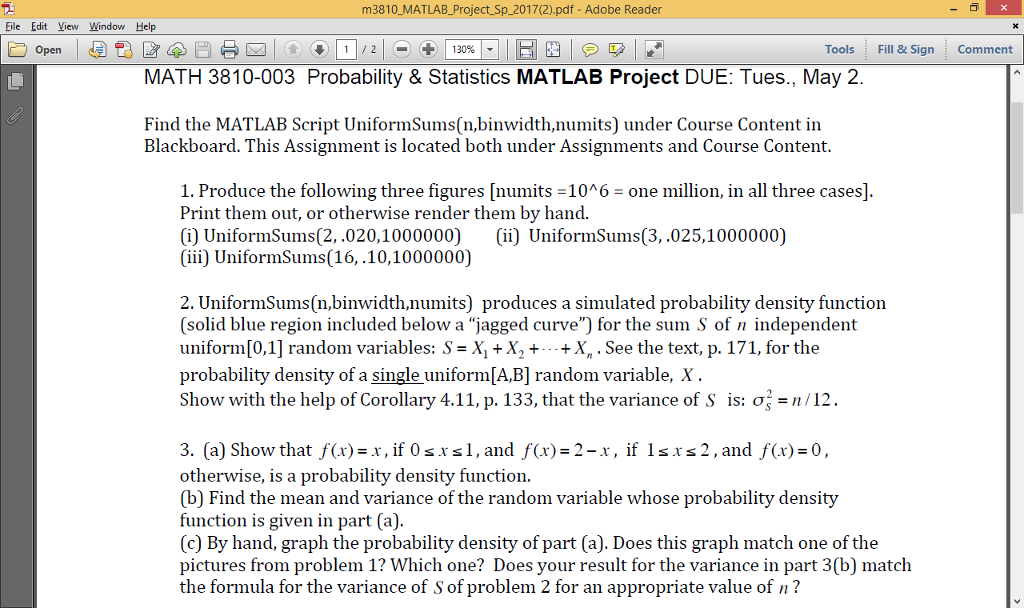Open the Comment pane
Screen dimensions: 1024x608
[x=984, y=48]
